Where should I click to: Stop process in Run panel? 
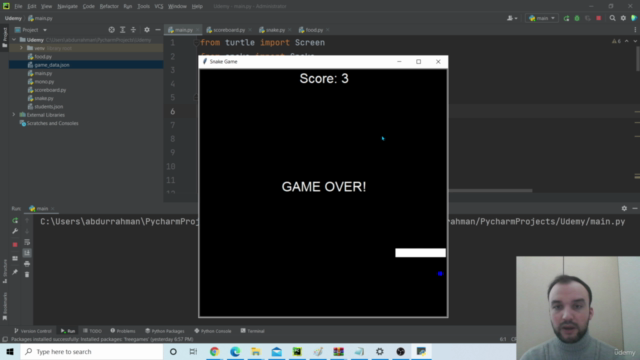(x=15, y=244)
